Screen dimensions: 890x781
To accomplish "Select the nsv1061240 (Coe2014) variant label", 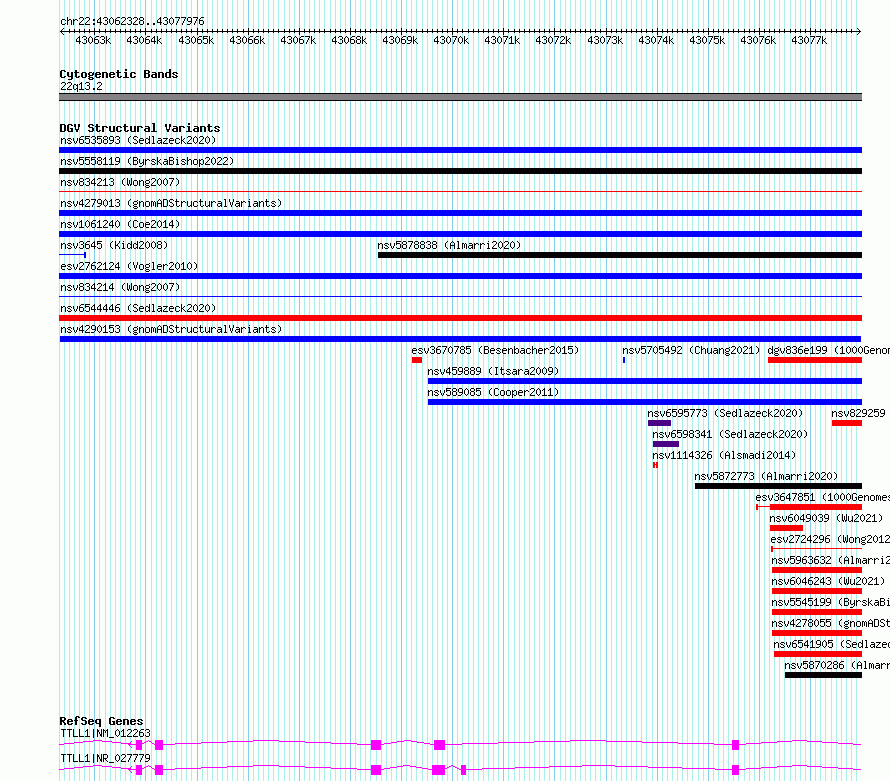I will (120, 224).
